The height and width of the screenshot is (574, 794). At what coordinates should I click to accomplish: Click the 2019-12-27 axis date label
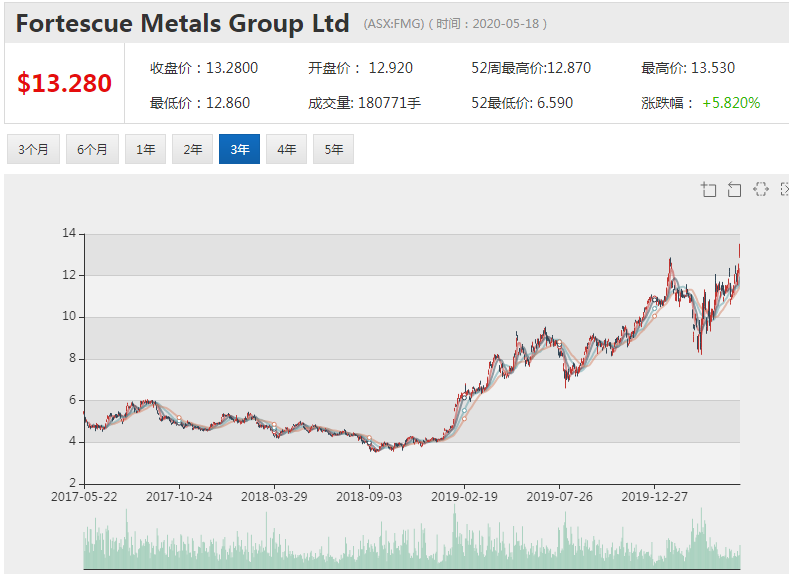(x=655, y=497)
